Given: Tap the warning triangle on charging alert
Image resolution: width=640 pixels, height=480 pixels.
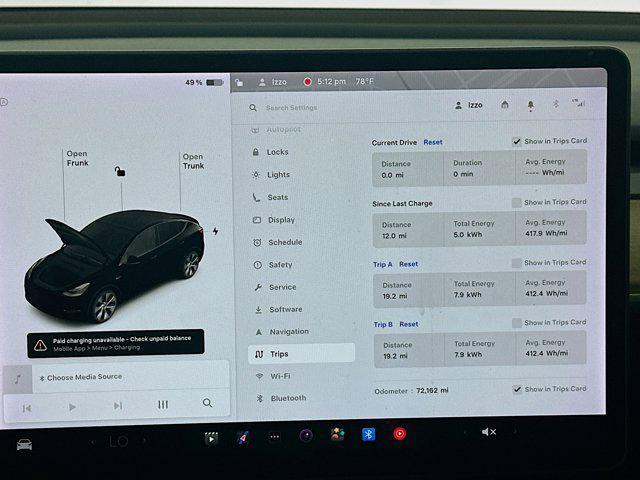Looking at the screenshot, I should tap(40, 345).
